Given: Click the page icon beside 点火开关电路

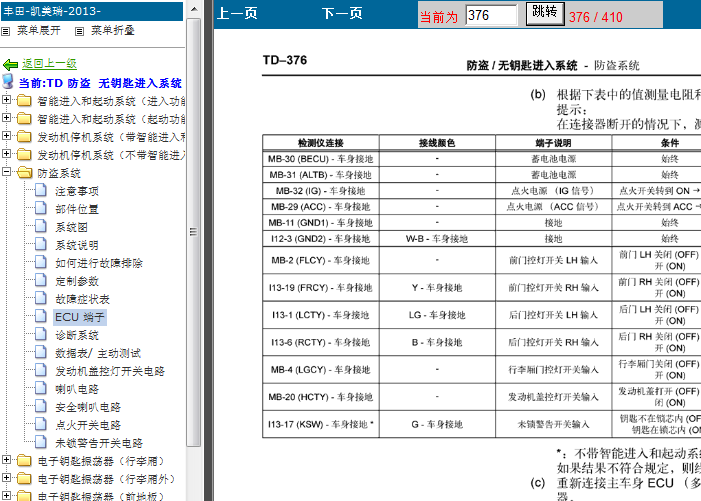Looking at the screenshot, I should tap(41, 425).
